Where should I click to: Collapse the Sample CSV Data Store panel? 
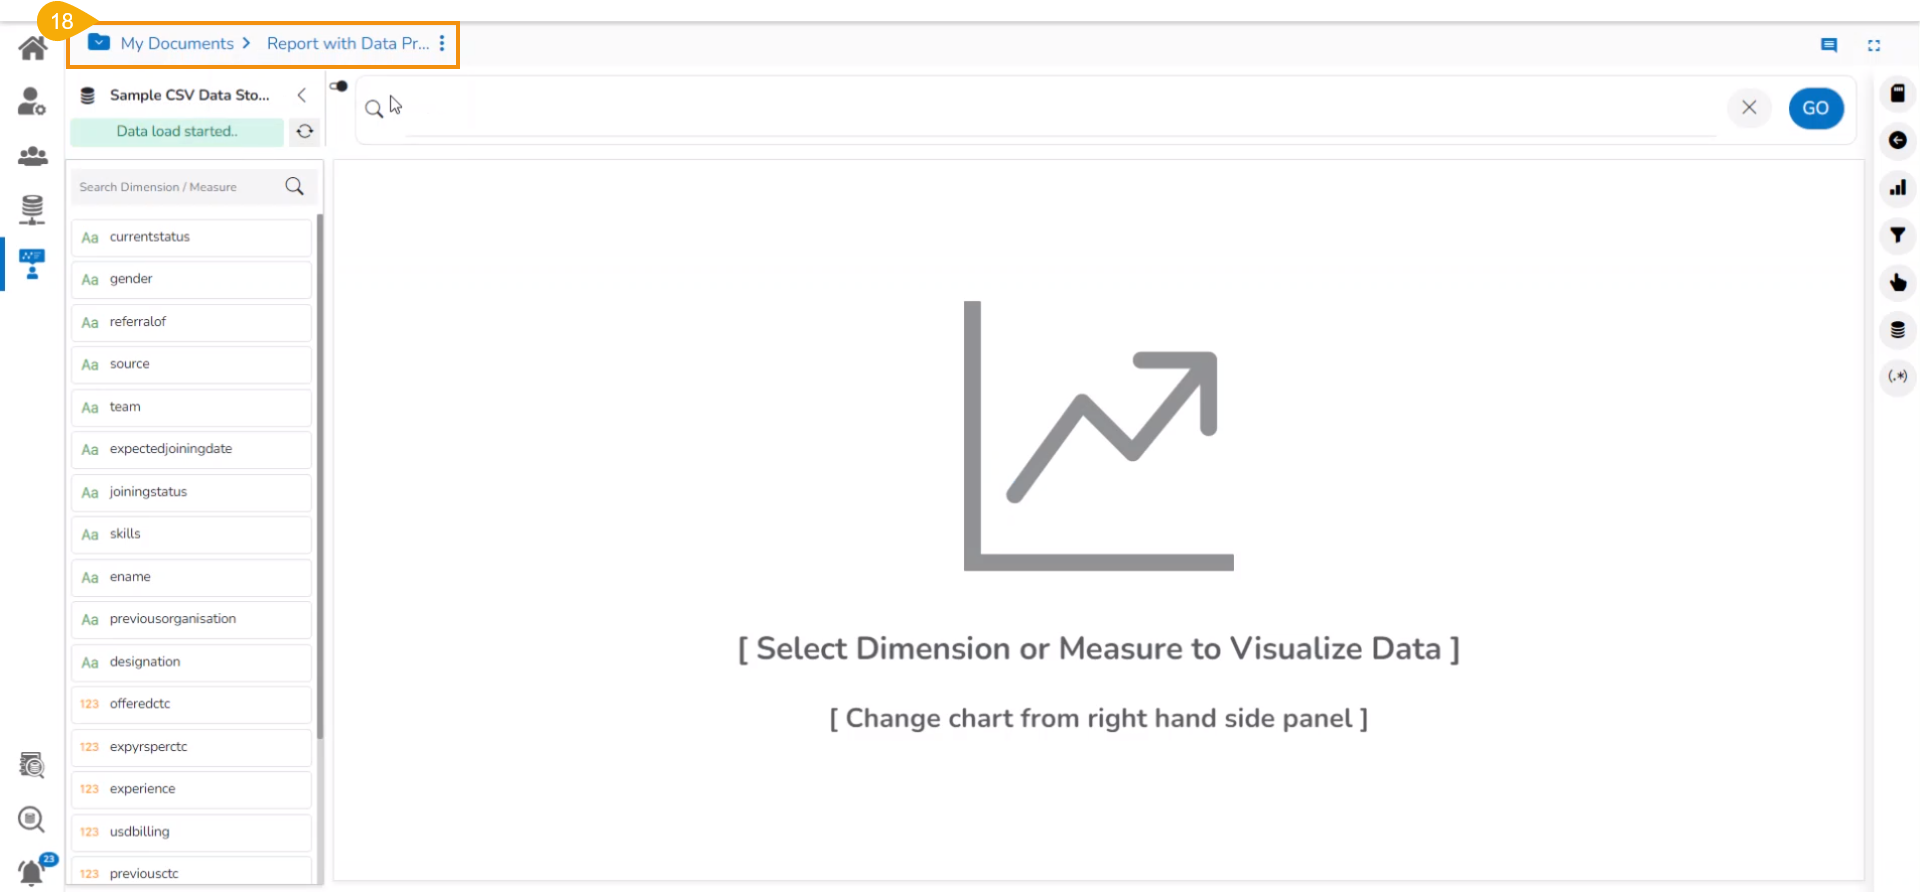point(301,95)
